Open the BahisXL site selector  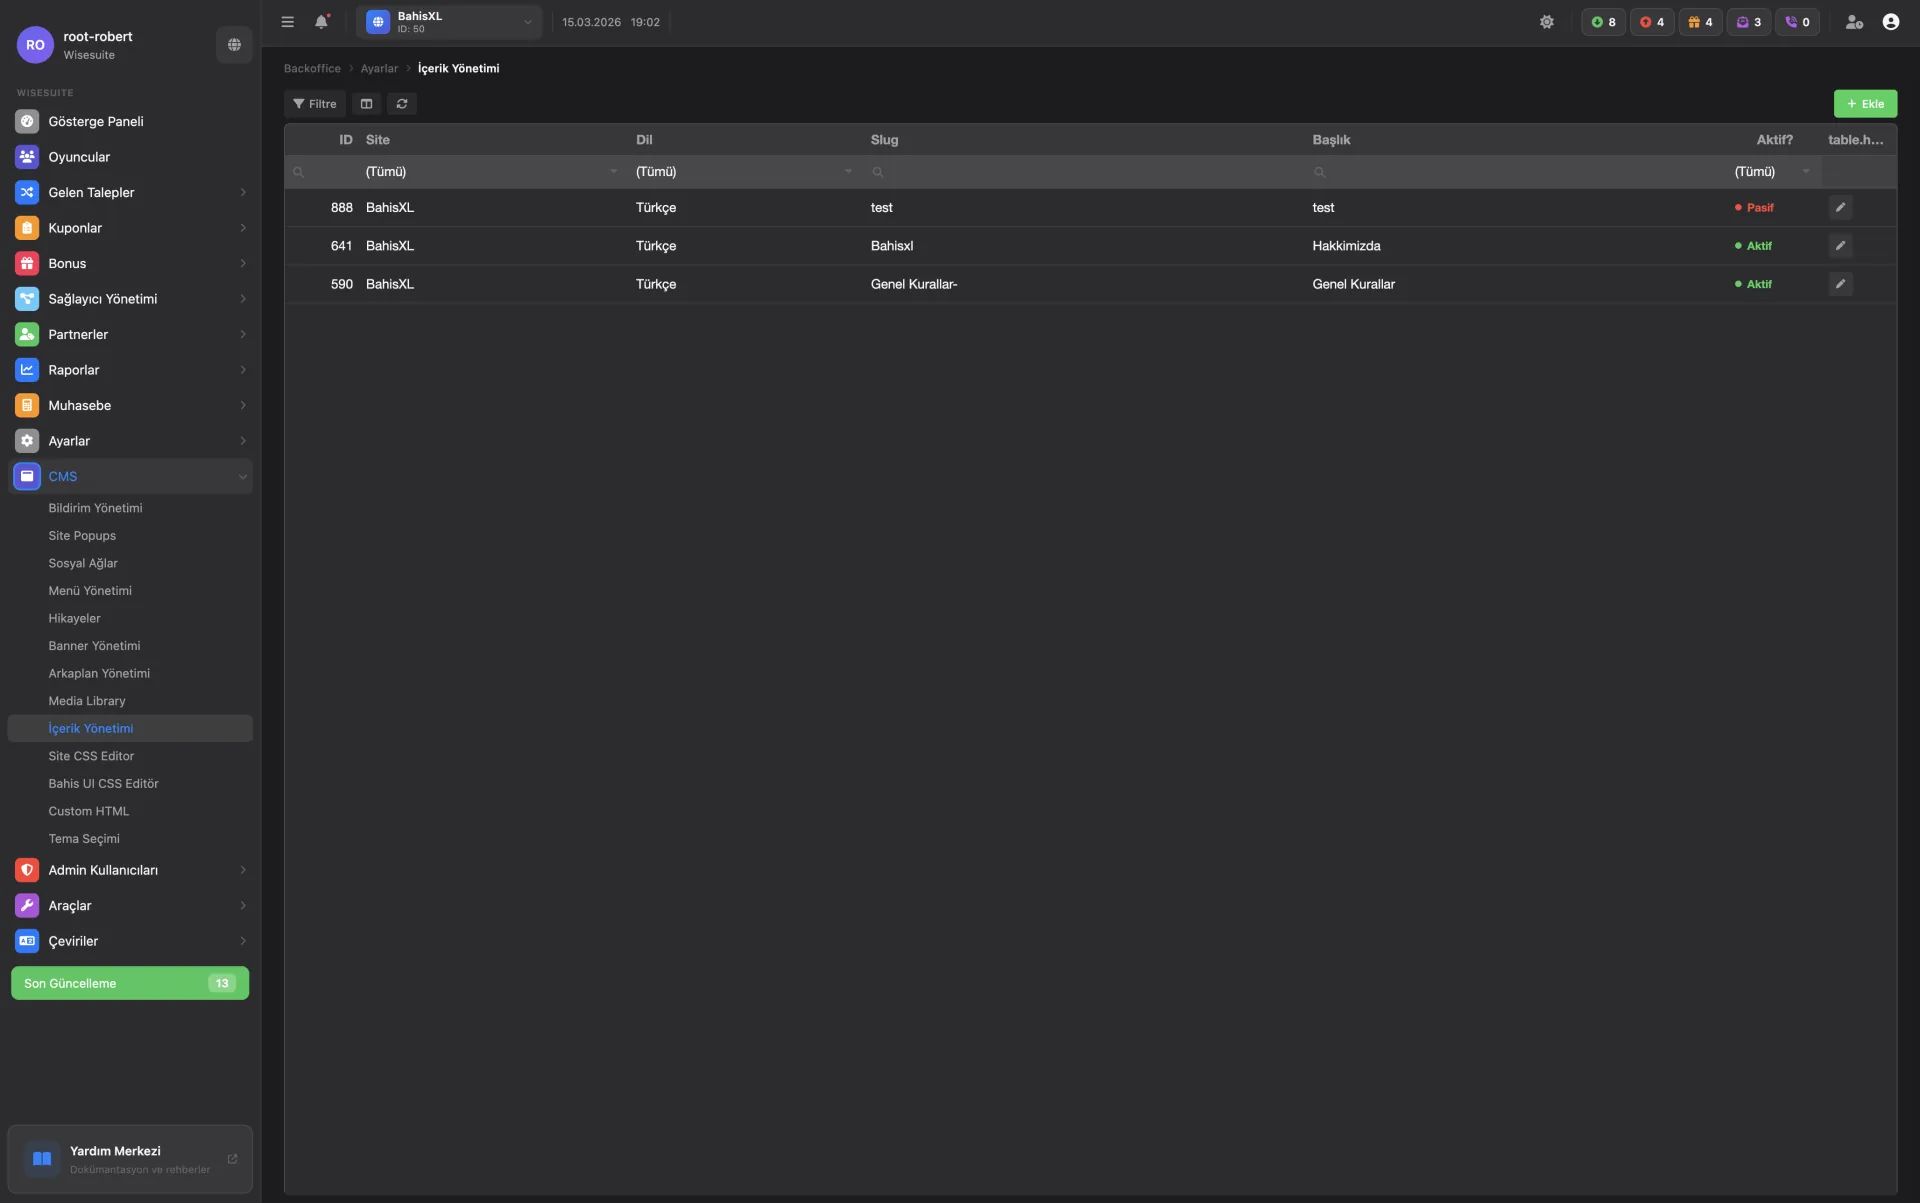(449, 22)
